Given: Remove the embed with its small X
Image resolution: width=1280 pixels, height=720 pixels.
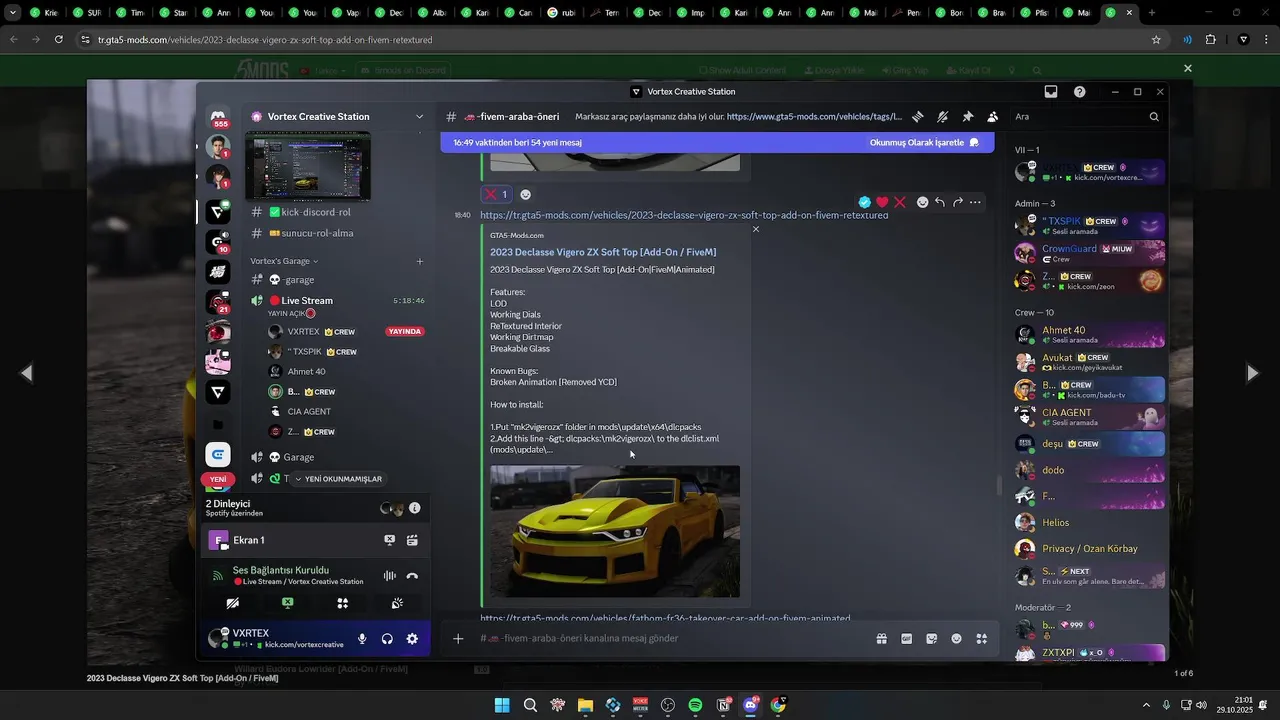Looking at the screenshot, I should tap(756, 229).
